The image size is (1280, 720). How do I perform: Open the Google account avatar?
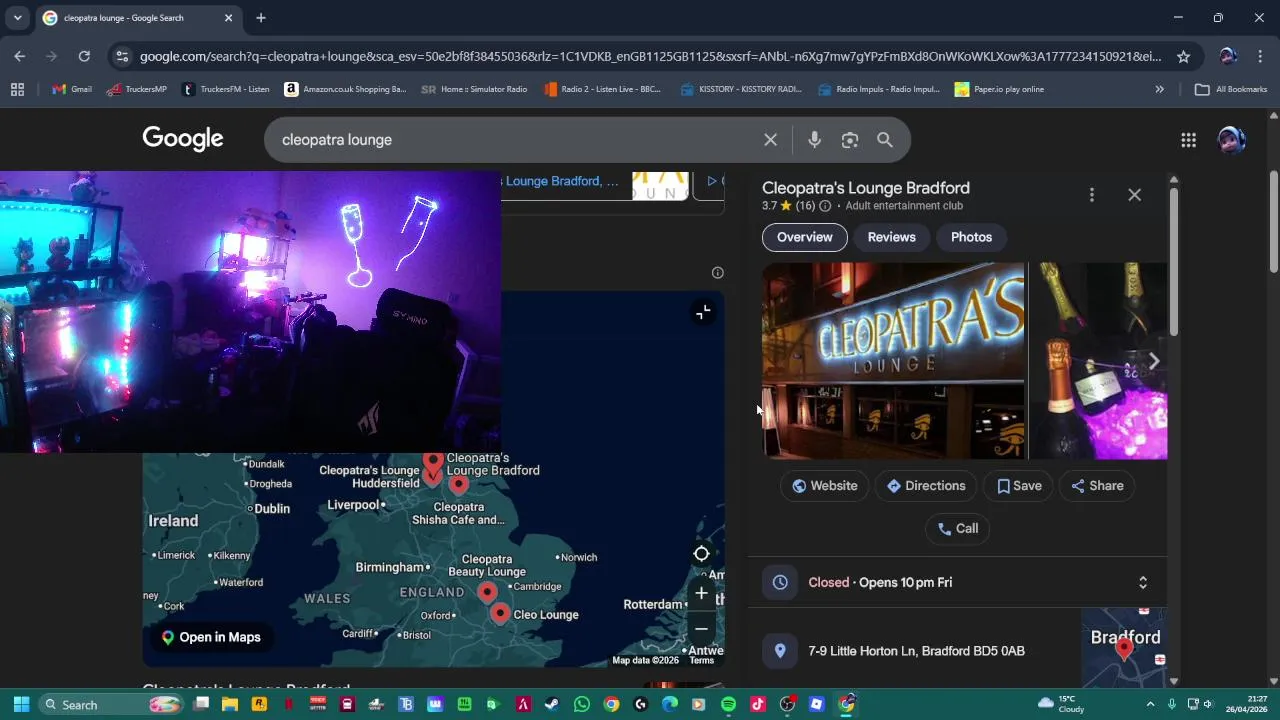click(x=1231, y=140)
